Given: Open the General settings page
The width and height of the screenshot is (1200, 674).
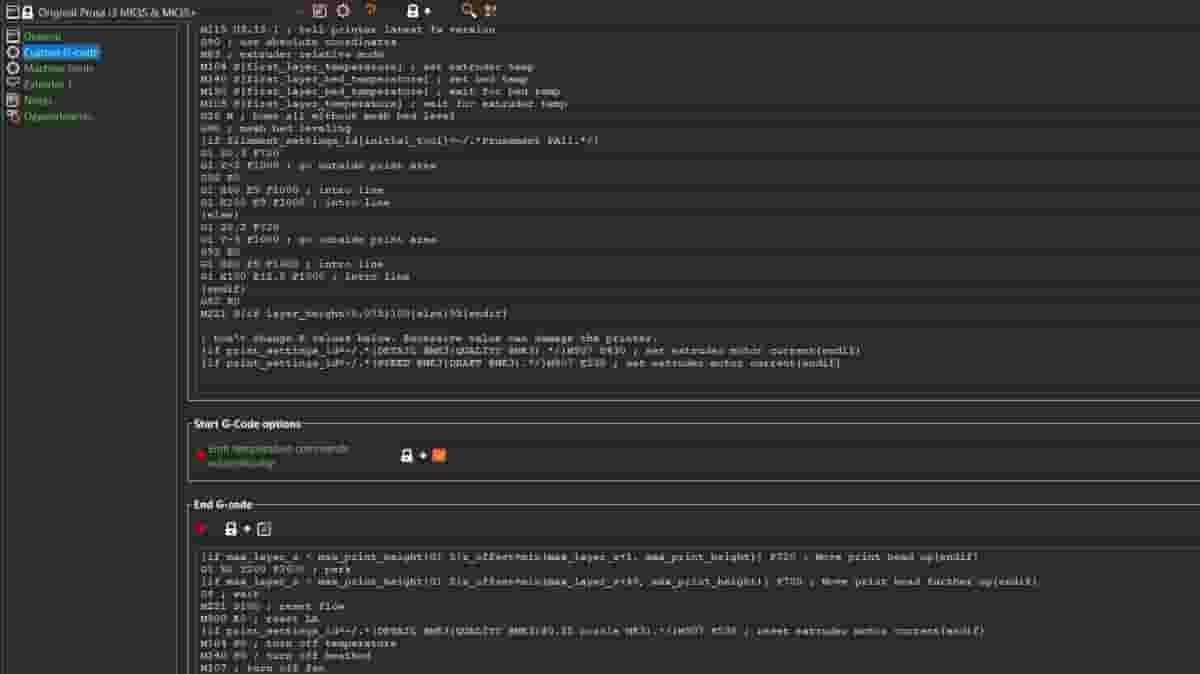Looking at the screenshot, I should click(42, 37).
